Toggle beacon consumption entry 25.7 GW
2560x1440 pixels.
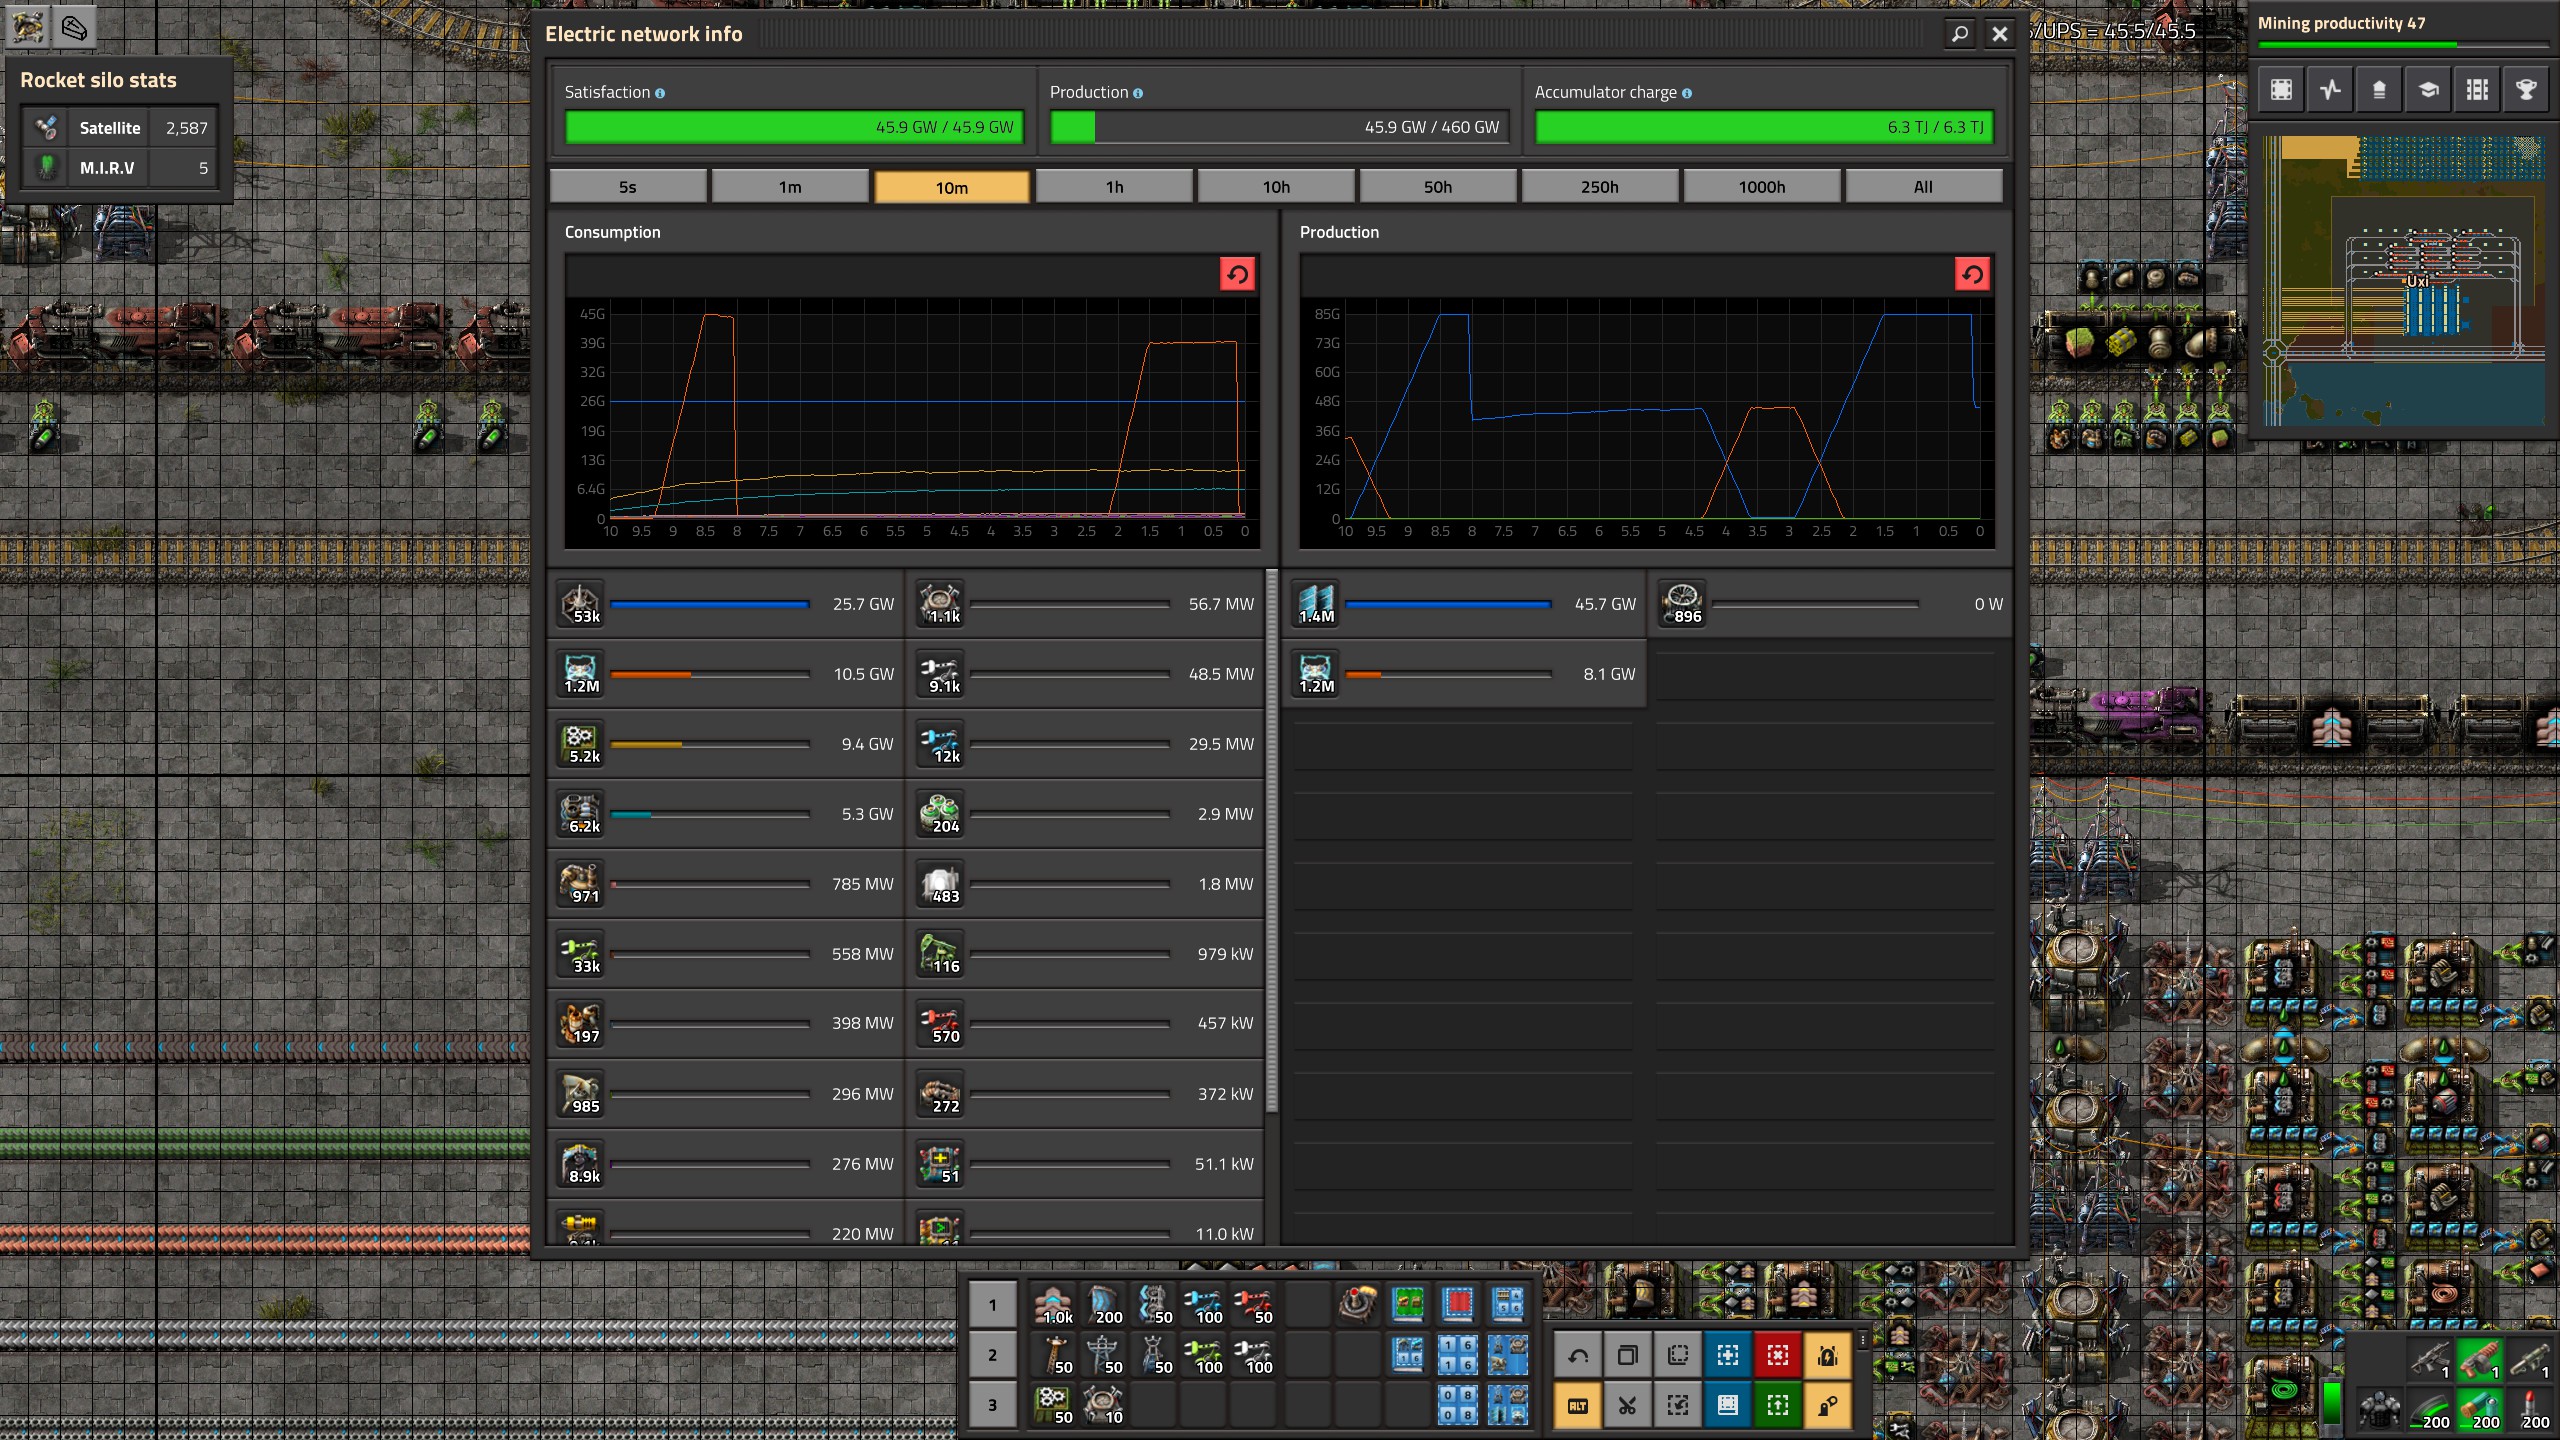click(x=727, y=604)
